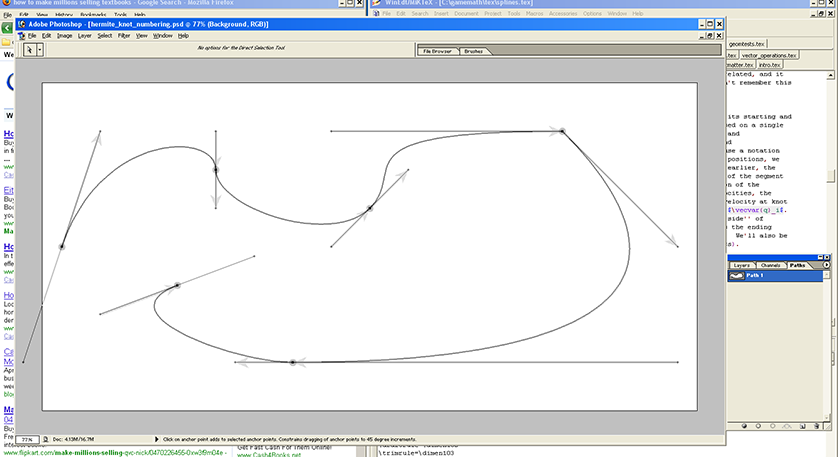Click the anchor point at the curve's lower-left start
Screen dimensions: 838x457
177,285
